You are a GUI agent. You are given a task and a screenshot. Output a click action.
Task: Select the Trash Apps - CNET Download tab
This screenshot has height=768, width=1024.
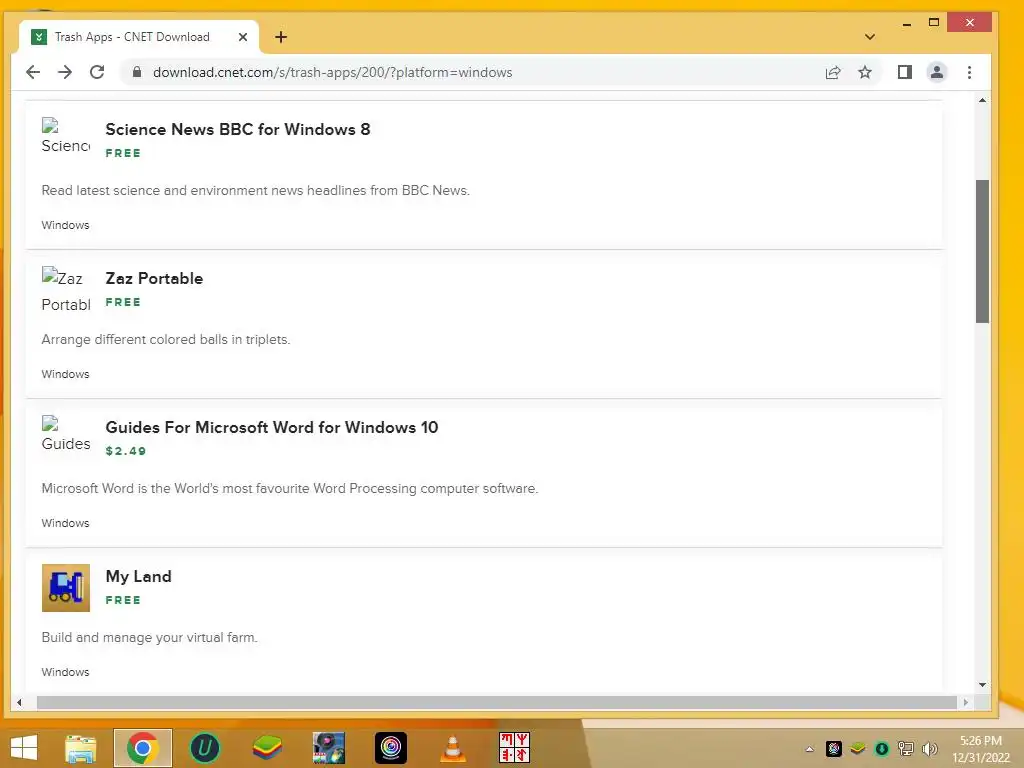(x=138, y=37)
